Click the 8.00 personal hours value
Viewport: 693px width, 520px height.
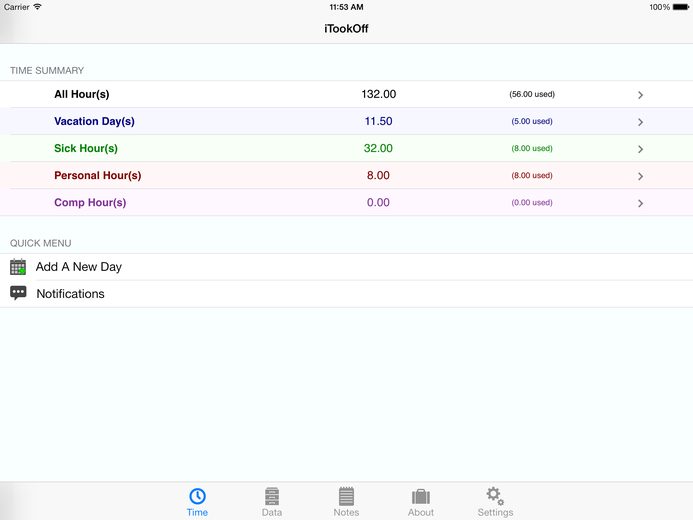pos(378,175)
